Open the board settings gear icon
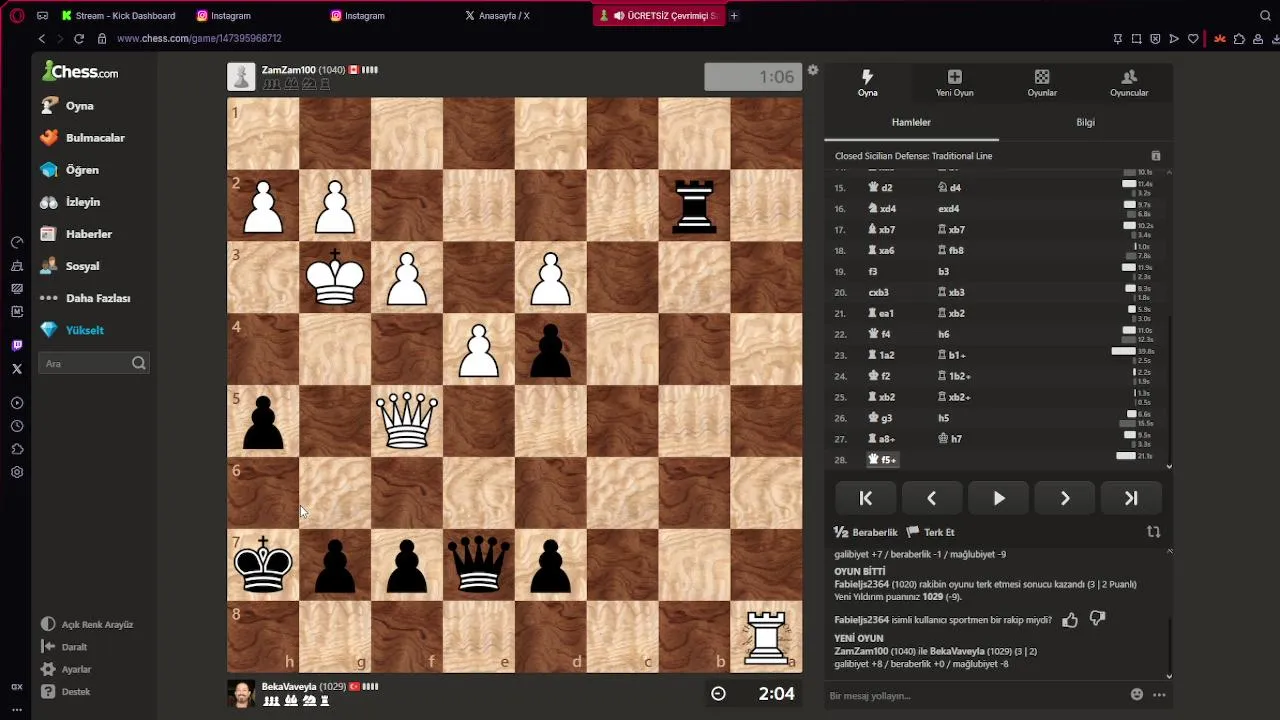The image size is (1280, 720). pyautogui.click(x=813, y=70)
